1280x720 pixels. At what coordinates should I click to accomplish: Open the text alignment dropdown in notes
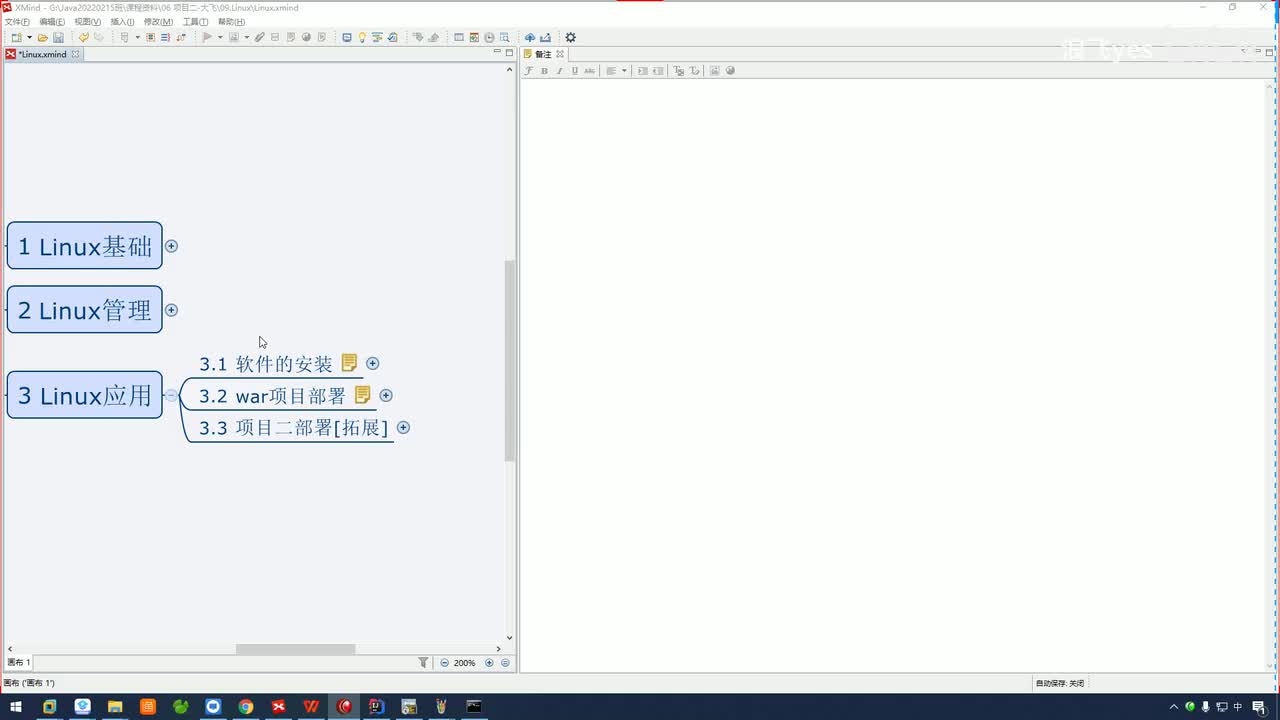point(624,71)
